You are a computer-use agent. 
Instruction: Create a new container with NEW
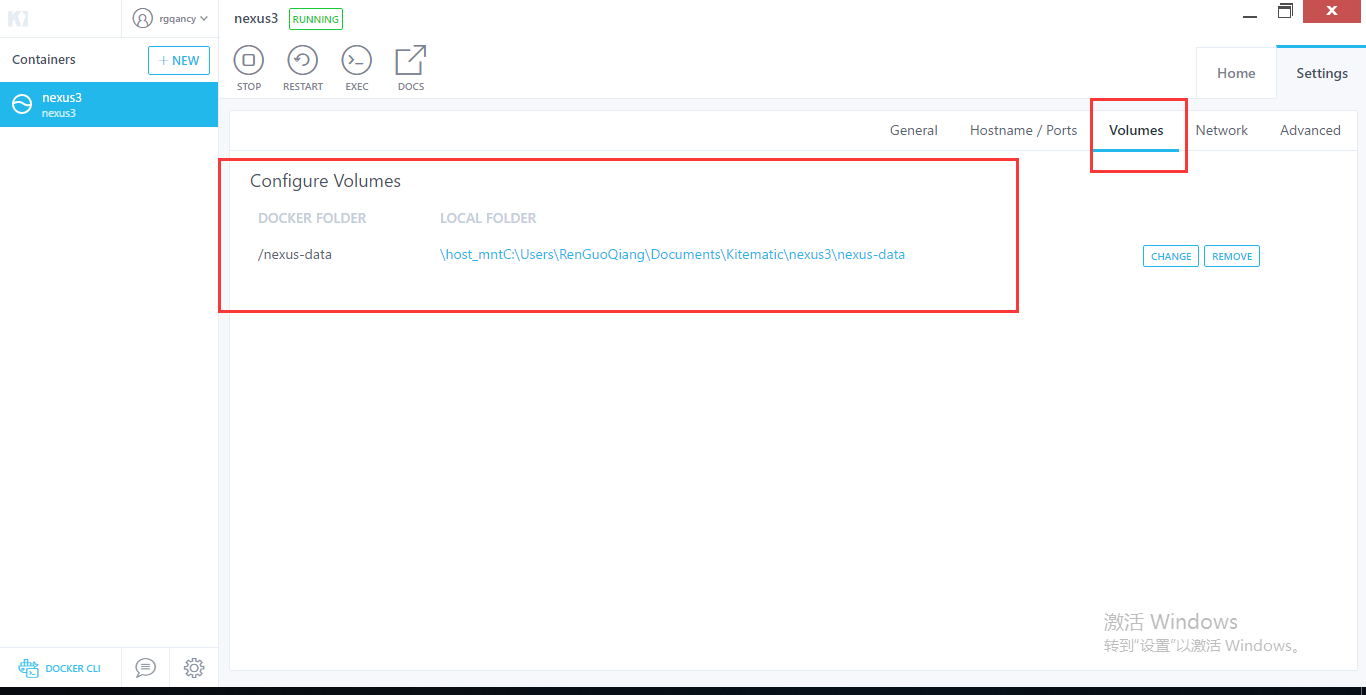click(179, 60)
